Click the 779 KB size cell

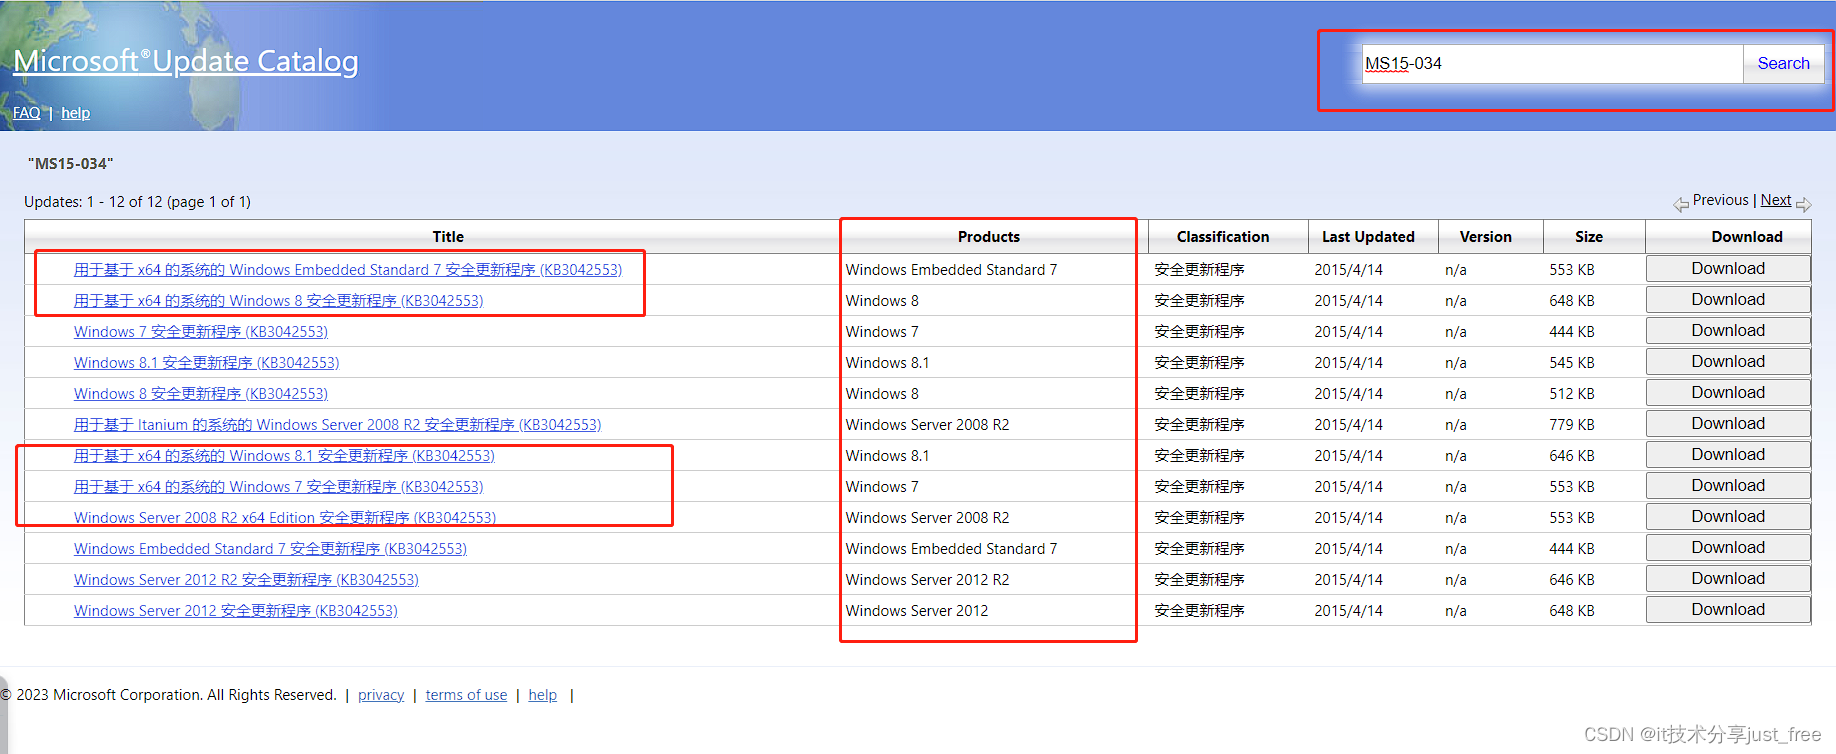click(1572, 425)
